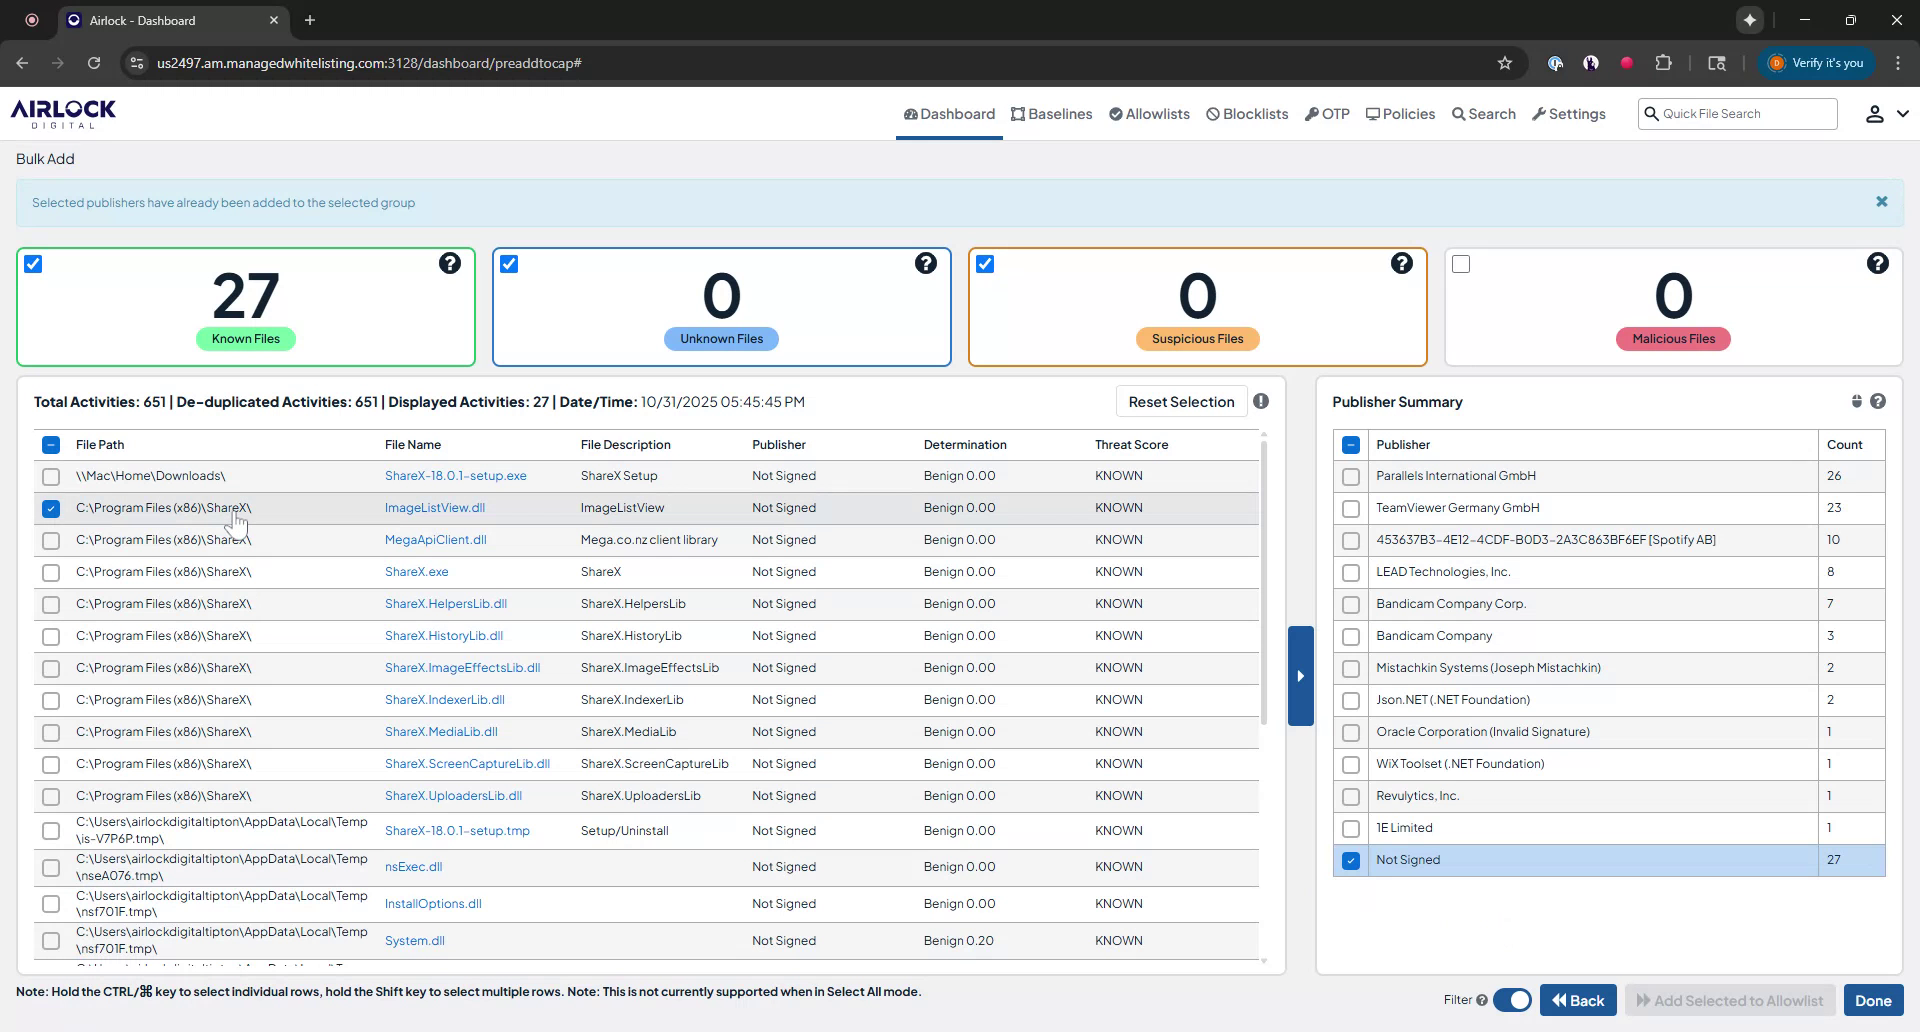Image resolution: width=1920 pixels, height=1032 pixels.
Task: Open the MegaApiClient.dll file link
Action: [x=435, y=540]
